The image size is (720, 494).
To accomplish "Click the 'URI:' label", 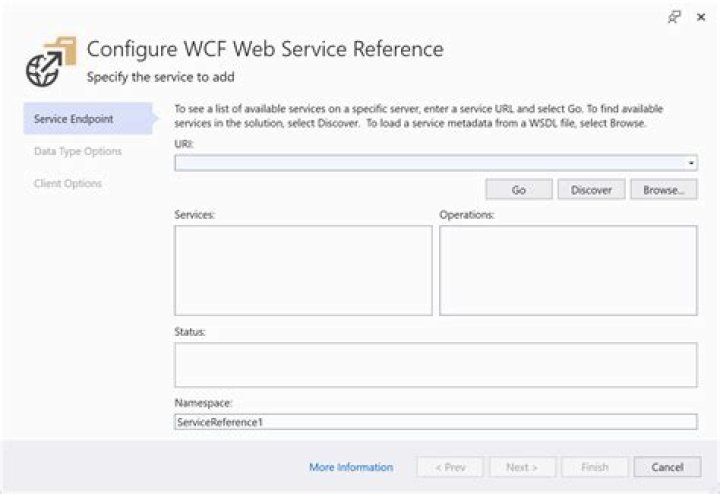I will tap(184, 144).
